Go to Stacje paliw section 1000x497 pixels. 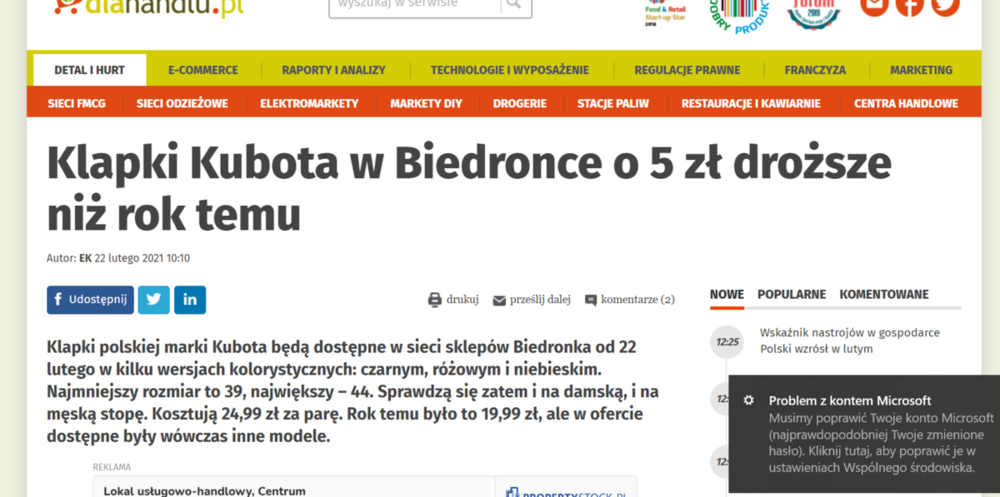[613, 103]
